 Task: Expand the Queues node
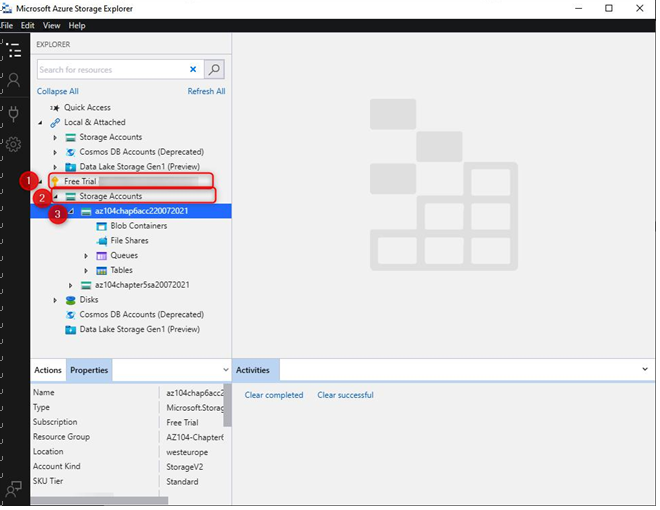pos(86,256)
